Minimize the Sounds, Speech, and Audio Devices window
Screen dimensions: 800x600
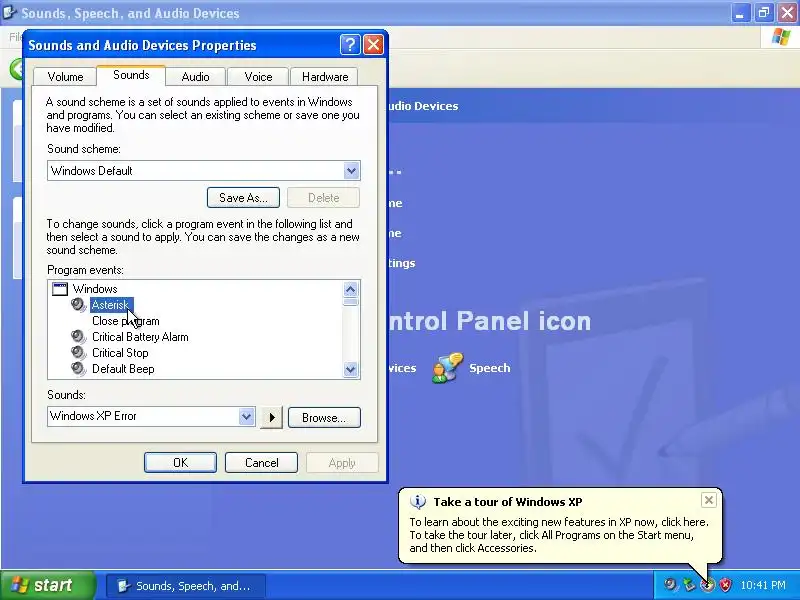(740, 13)
